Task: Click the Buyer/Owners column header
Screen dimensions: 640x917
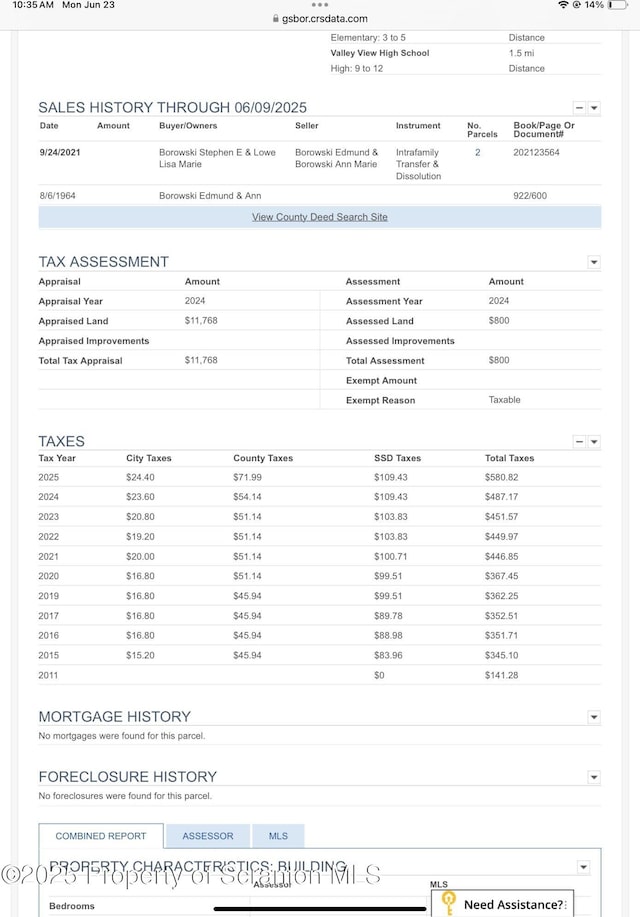Action: [188, 126]
